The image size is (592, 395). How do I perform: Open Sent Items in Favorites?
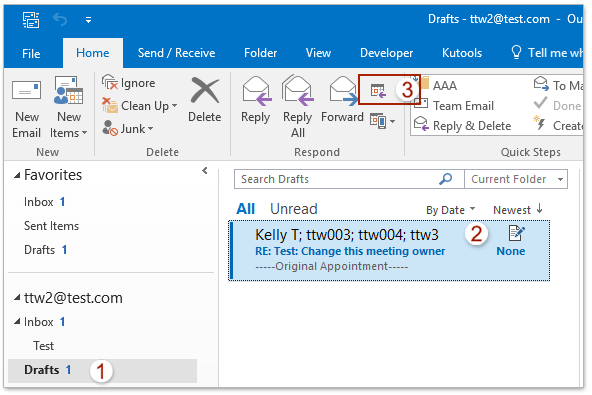(51, 226)
